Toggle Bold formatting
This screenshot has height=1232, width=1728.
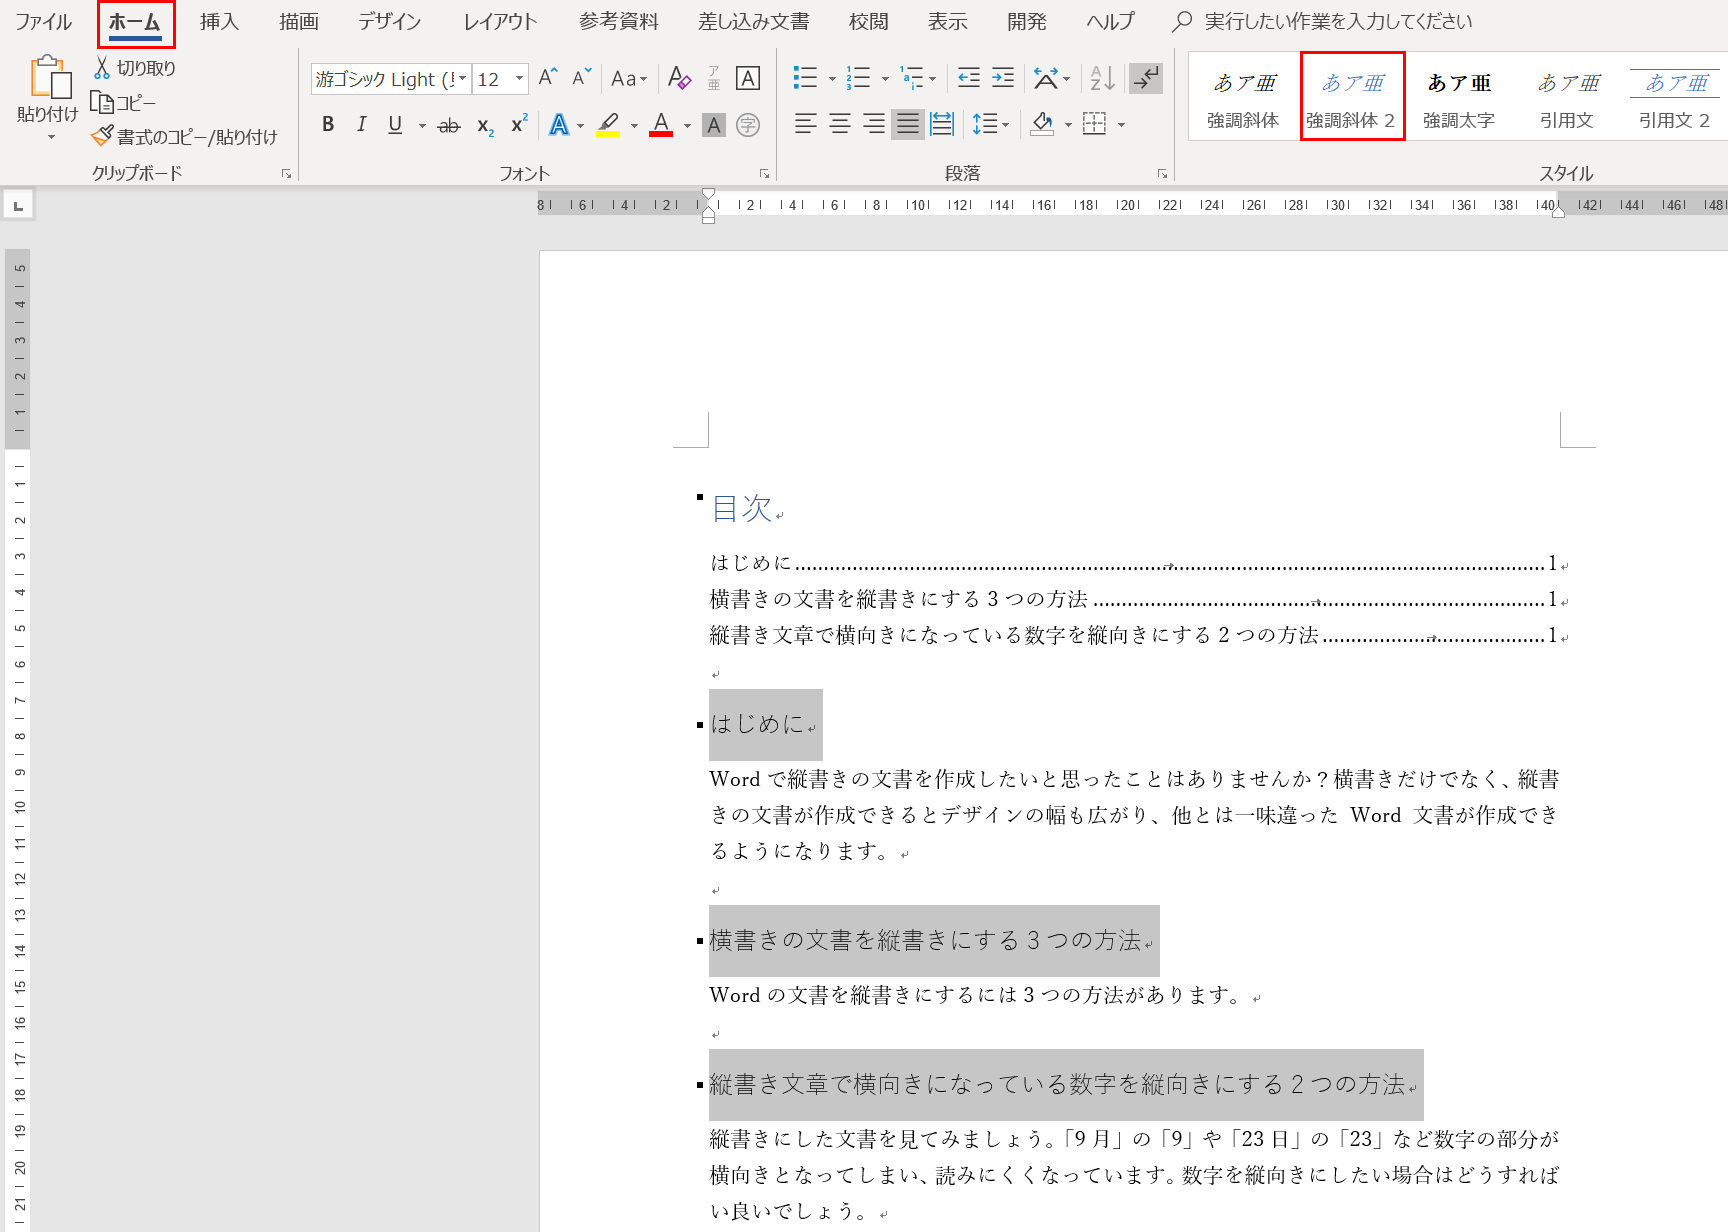(328, 125)
